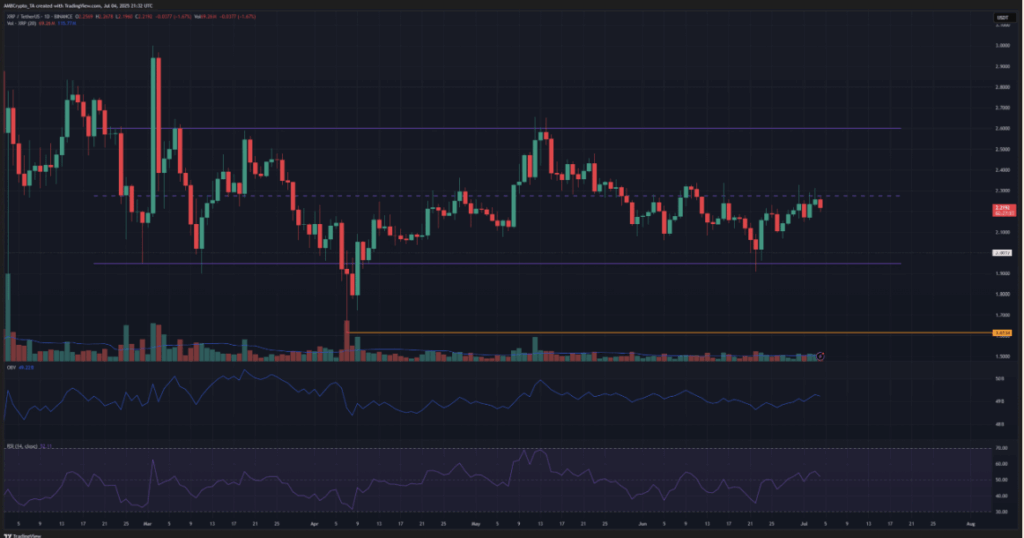Click the Mar label on time axis
The height and width of the screenshot is (538, 1024).
point(147,524)
